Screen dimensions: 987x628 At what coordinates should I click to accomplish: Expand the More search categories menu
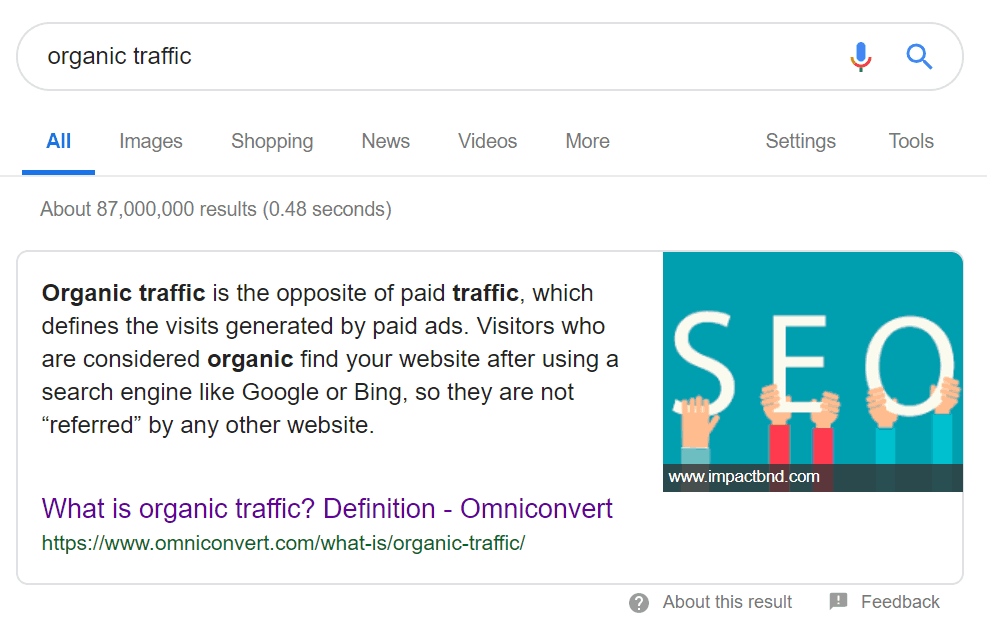click(588, 141)
